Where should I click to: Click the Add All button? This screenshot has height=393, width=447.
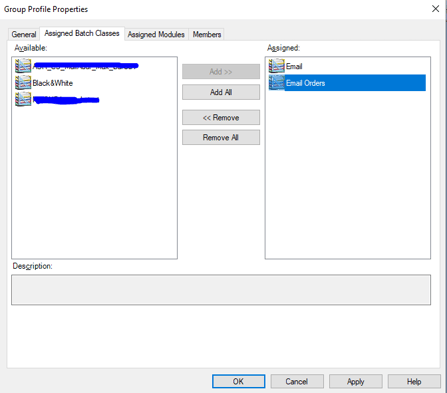[221, 92]
